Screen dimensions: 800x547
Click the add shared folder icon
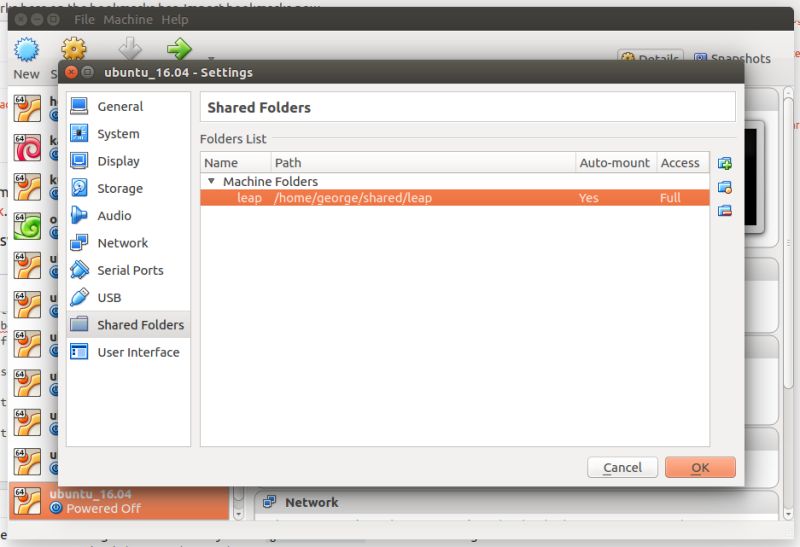(724, 163)
